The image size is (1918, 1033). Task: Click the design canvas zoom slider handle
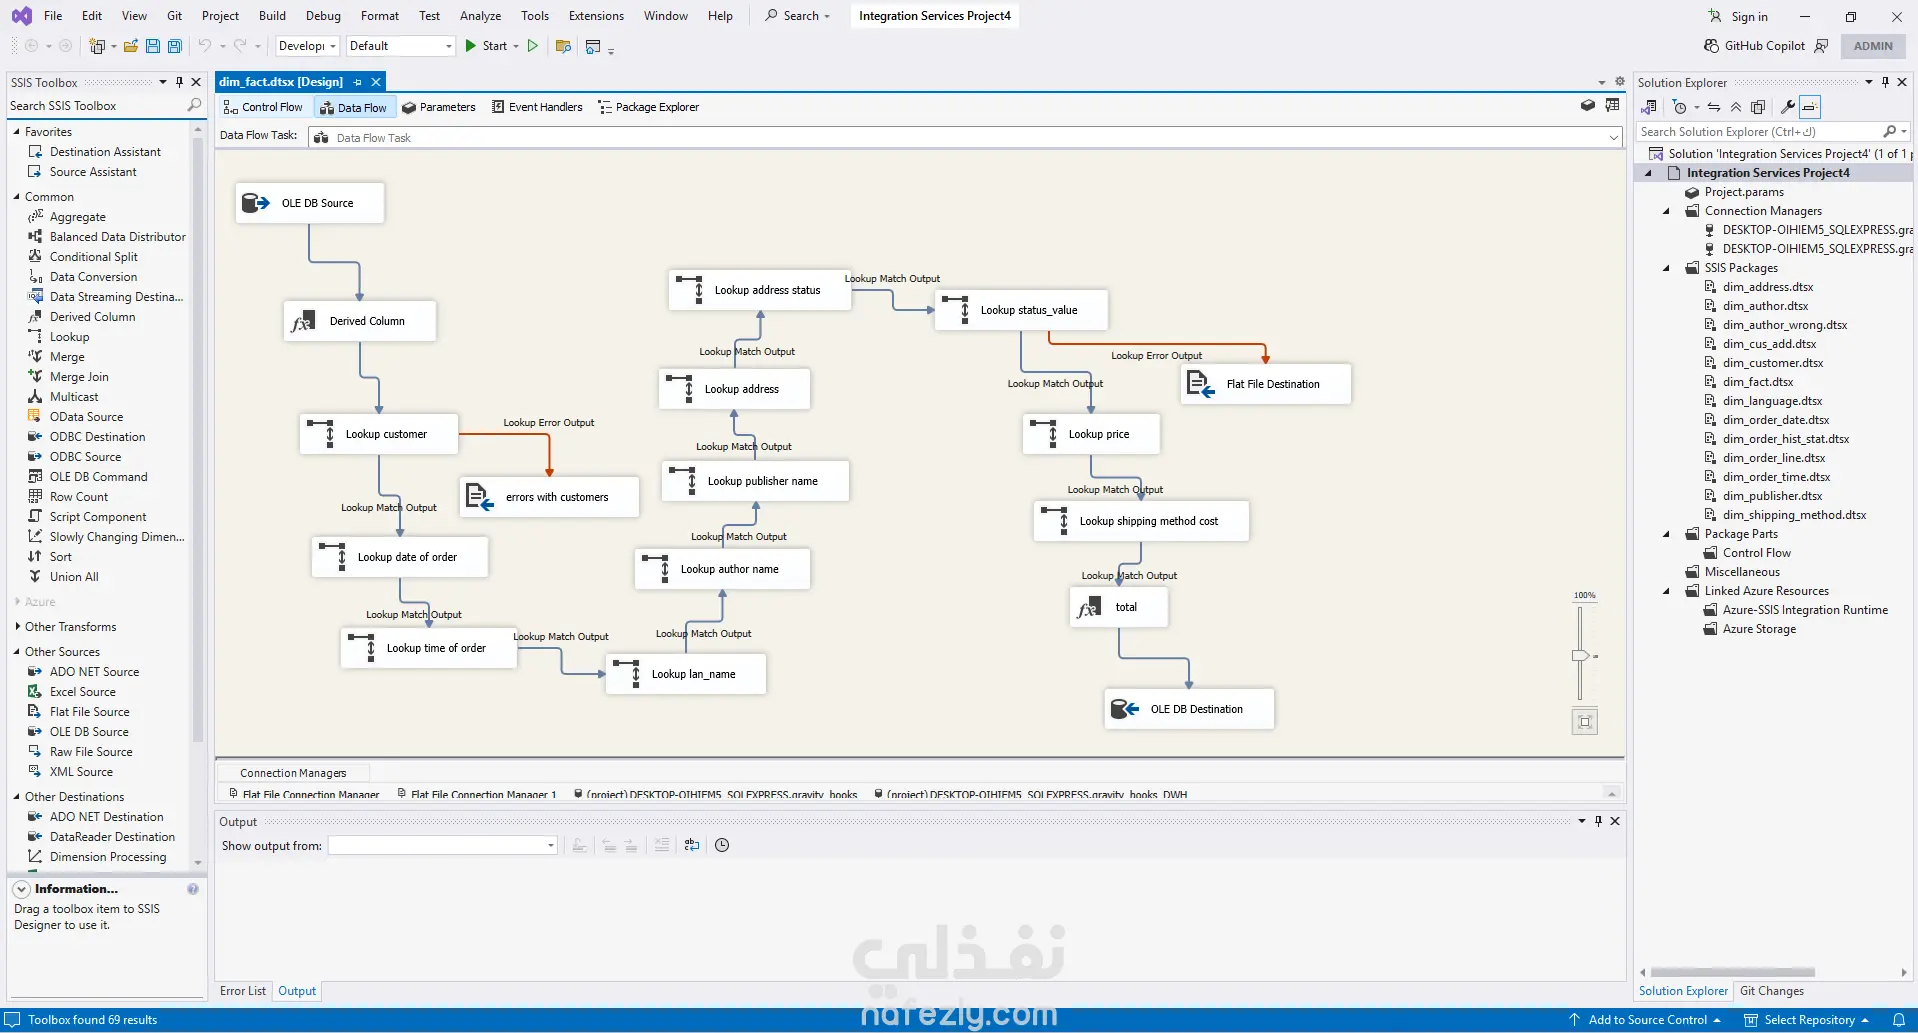[1580, 656]
